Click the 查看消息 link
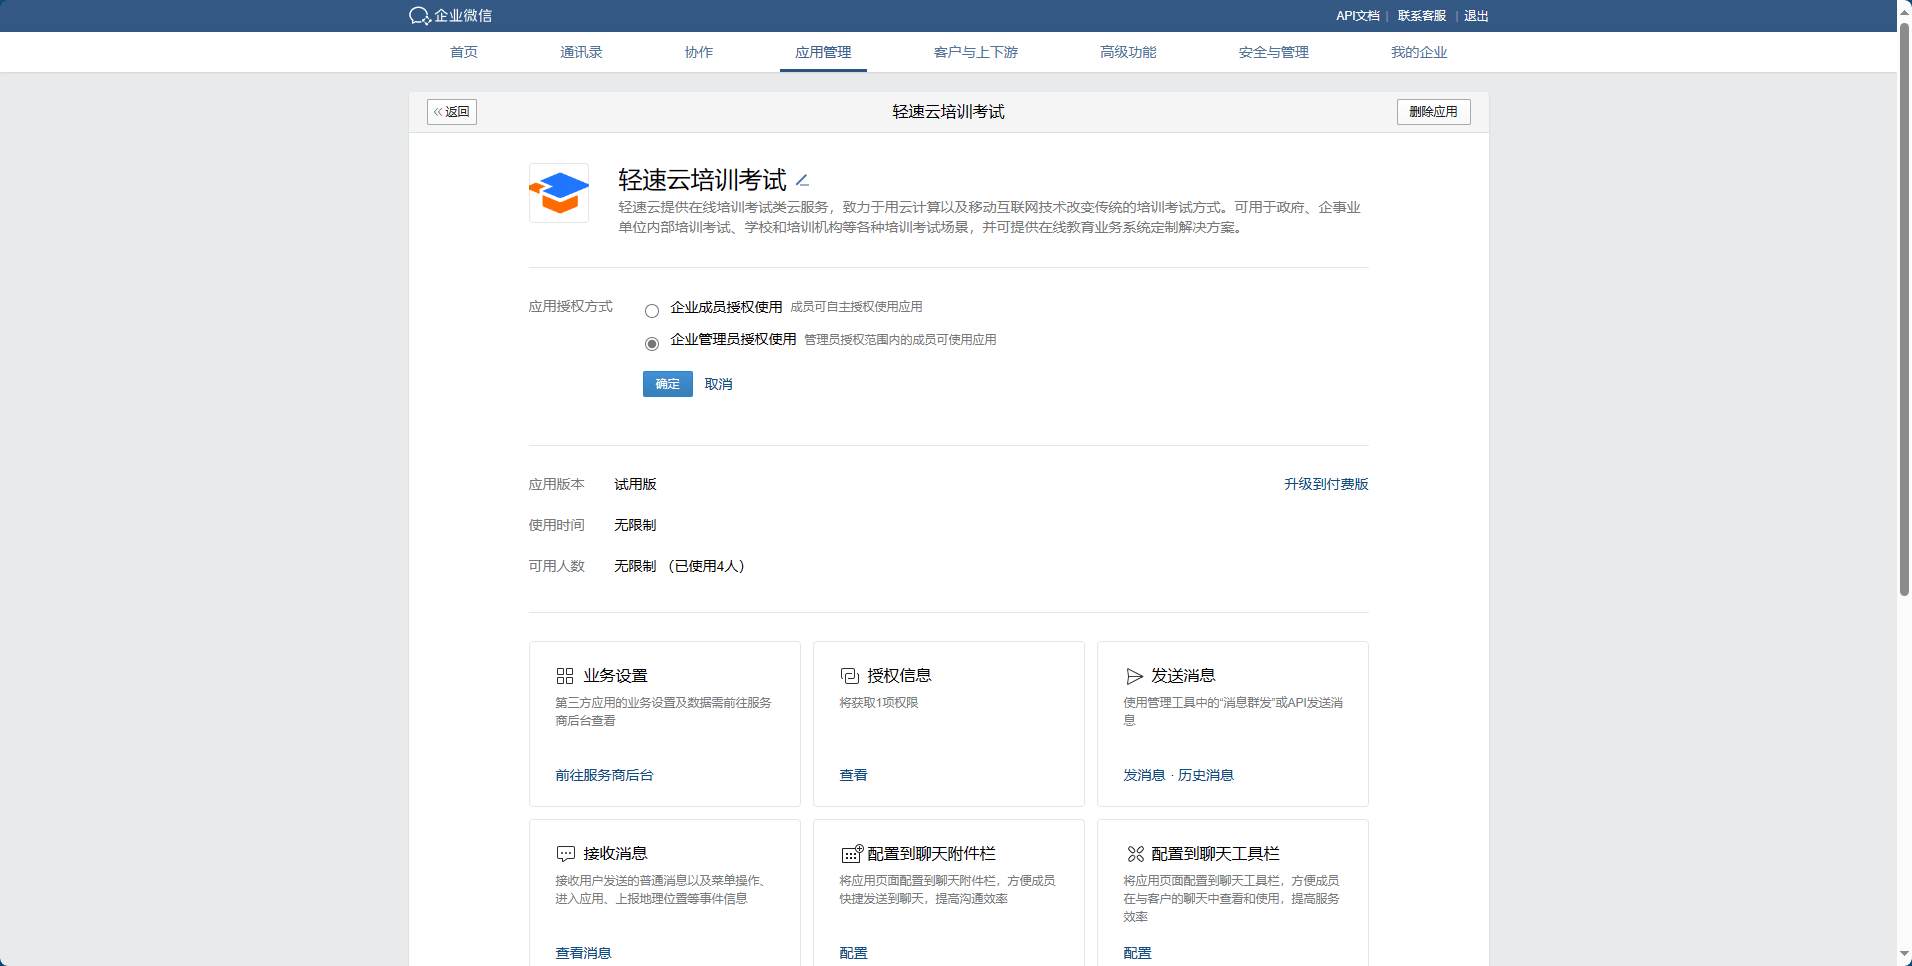 coord(584,953)
